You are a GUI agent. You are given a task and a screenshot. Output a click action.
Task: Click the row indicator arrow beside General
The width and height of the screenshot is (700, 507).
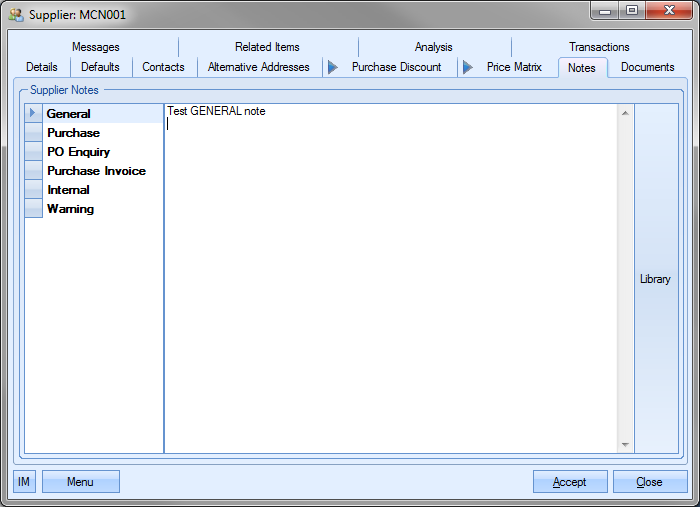coord(33,113)
